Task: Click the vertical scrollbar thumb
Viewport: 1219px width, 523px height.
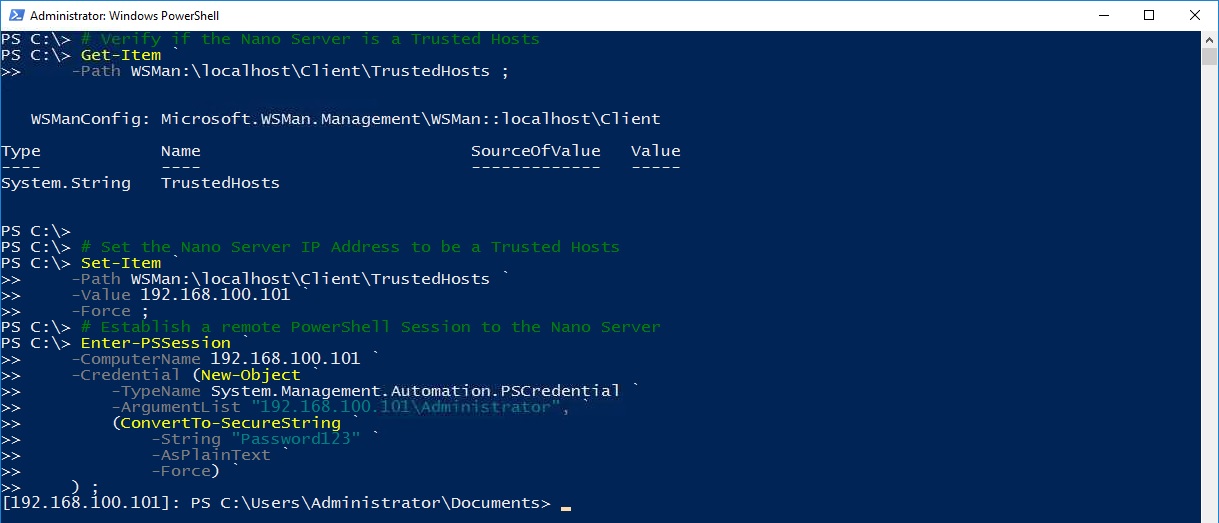Action: tap(1209, 56)
